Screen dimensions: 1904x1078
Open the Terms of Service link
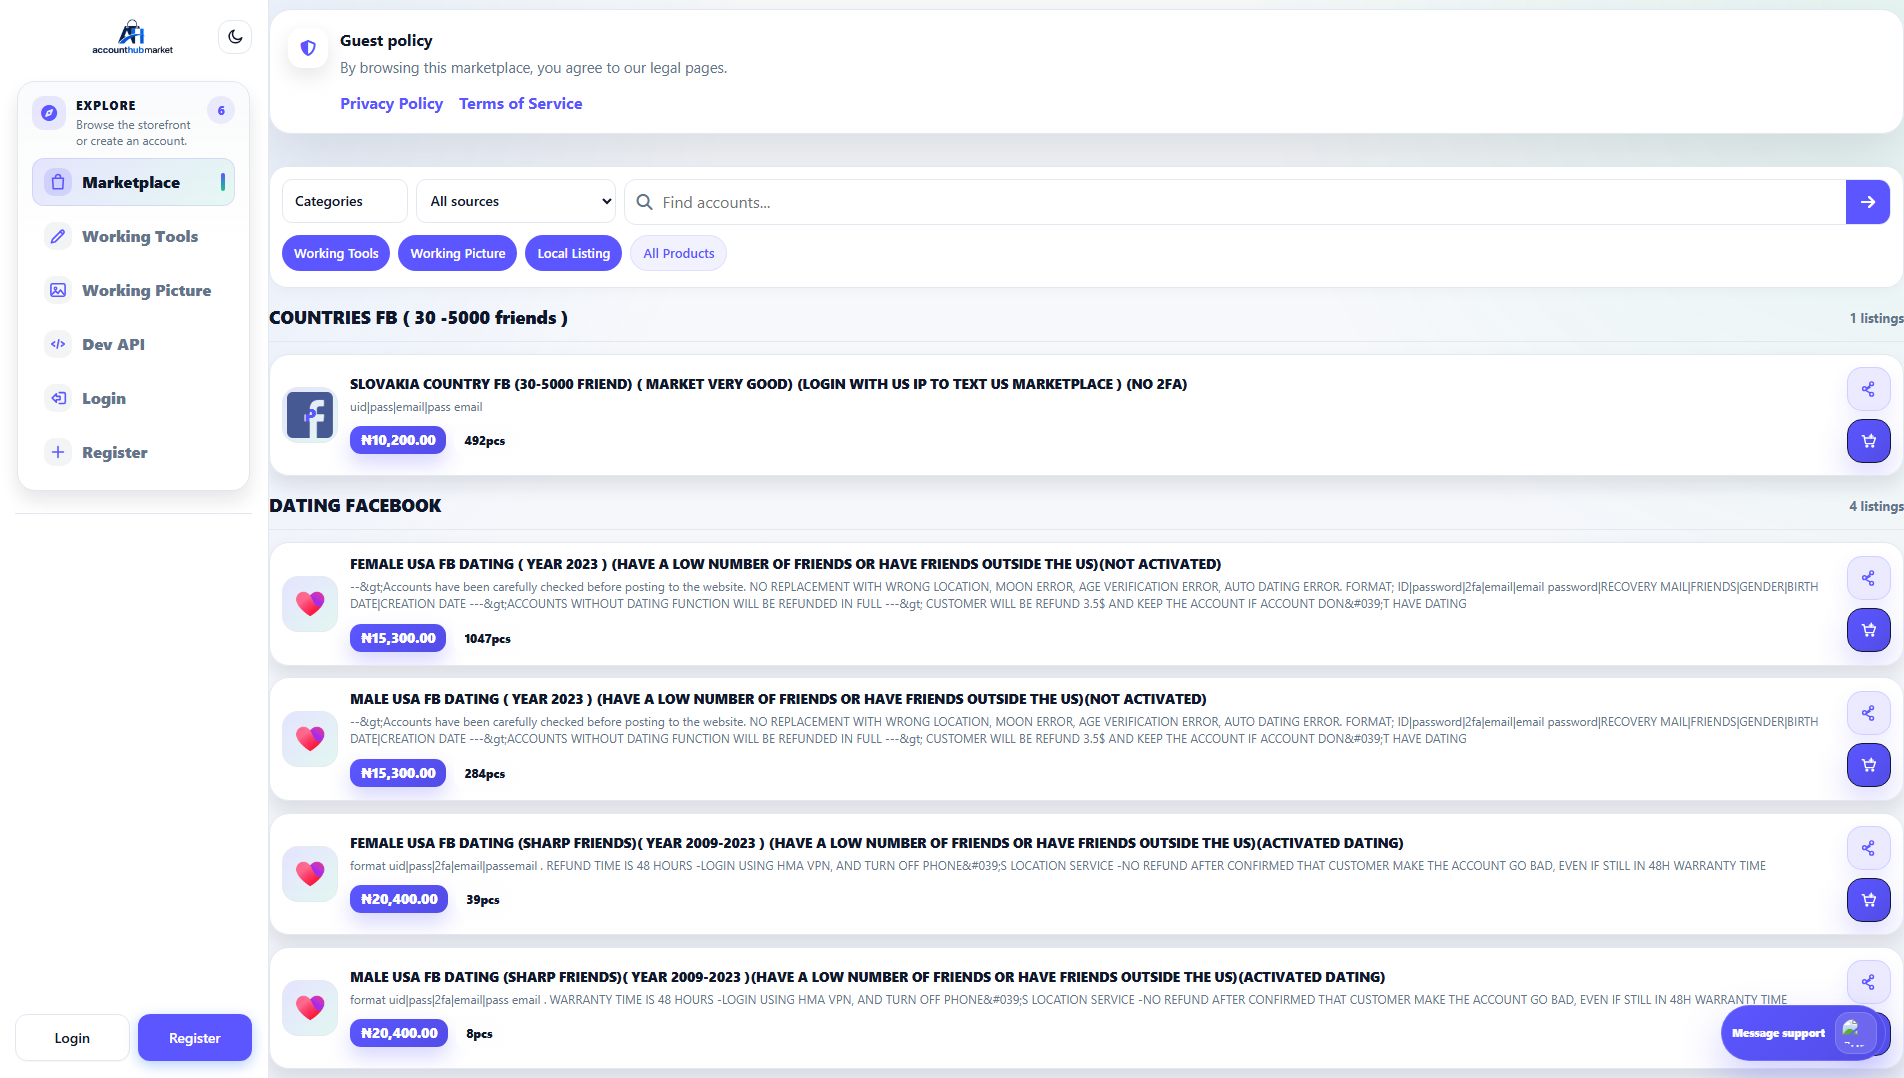520,103
